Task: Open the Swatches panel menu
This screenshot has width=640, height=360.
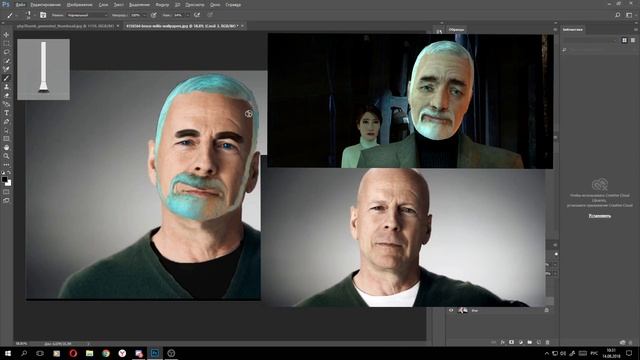Action: (x=555, y=29)
